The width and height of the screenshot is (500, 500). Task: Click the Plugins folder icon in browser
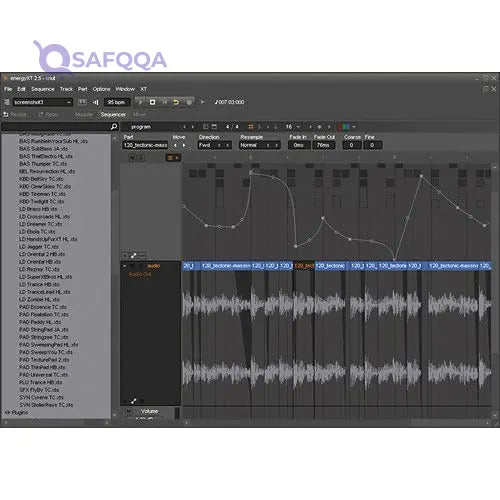point(7,412)
